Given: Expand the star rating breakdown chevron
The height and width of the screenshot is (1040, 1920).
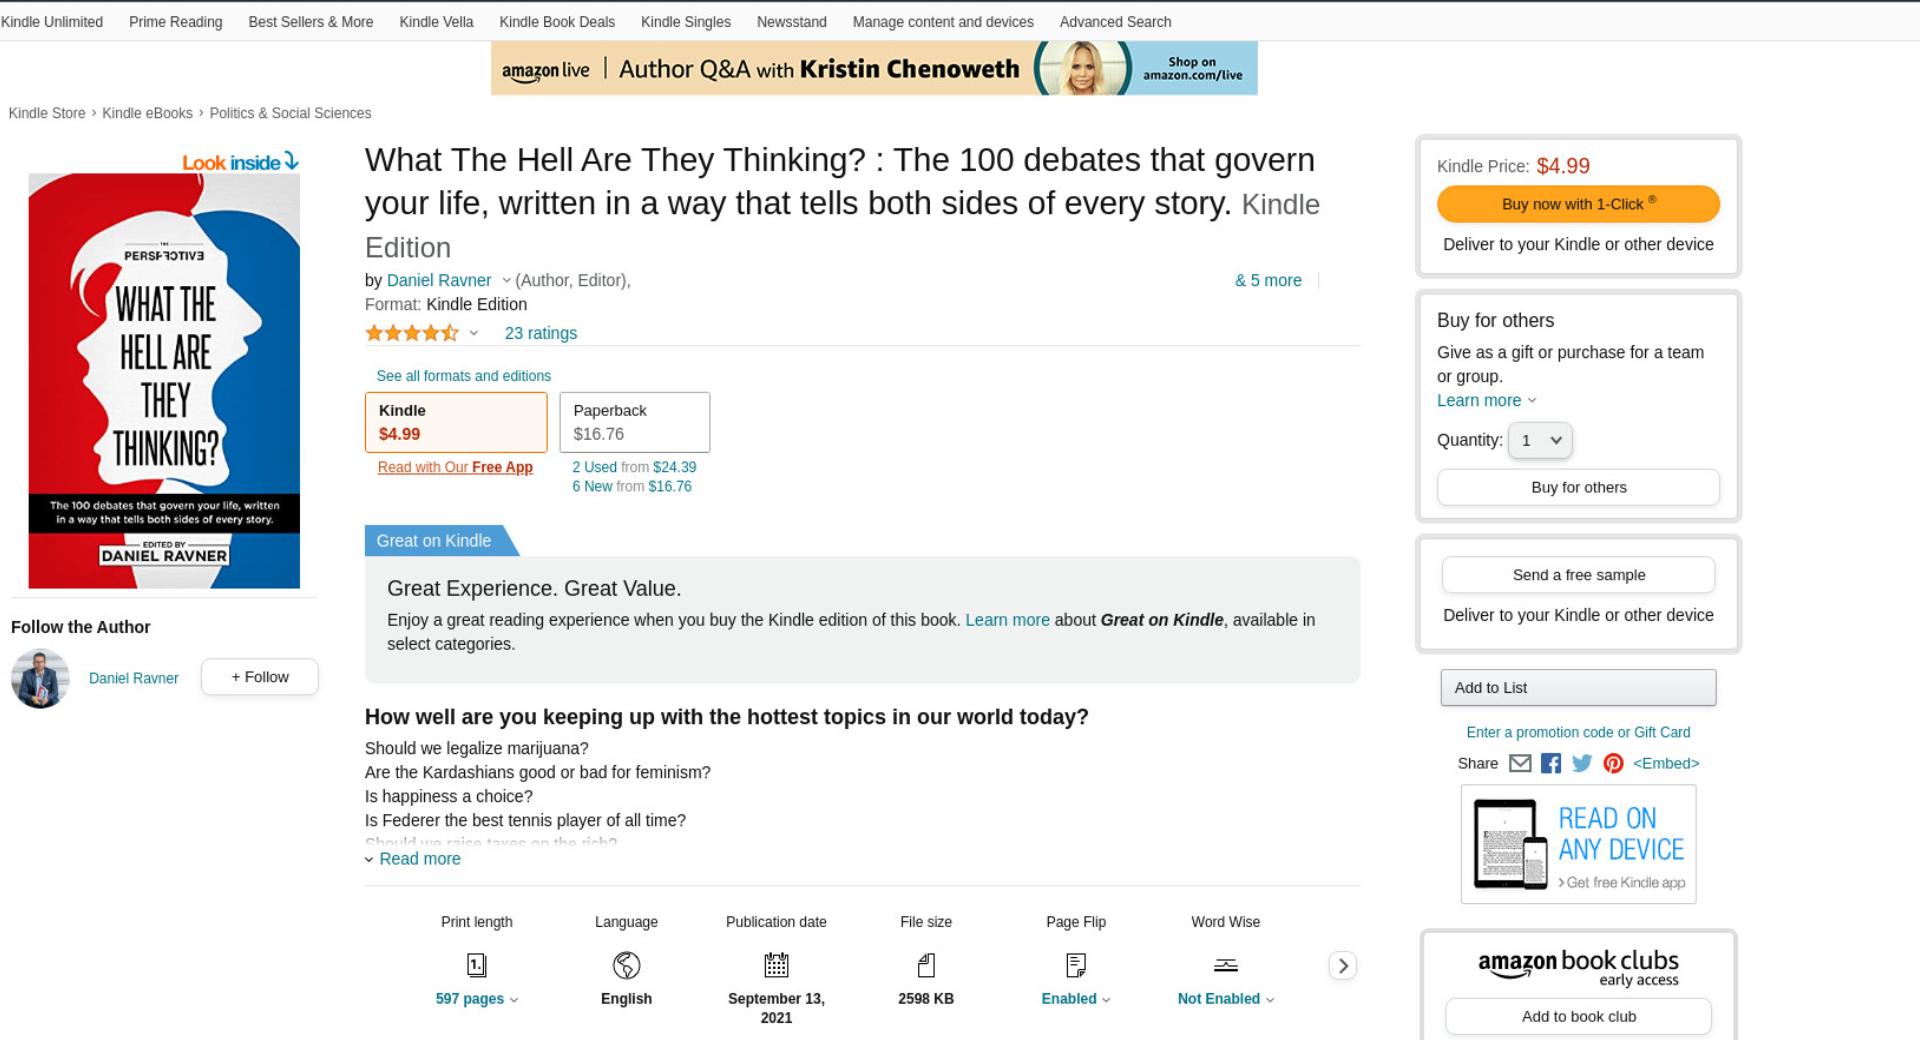Looking at the screenshot, I should (x=474, y=334).
